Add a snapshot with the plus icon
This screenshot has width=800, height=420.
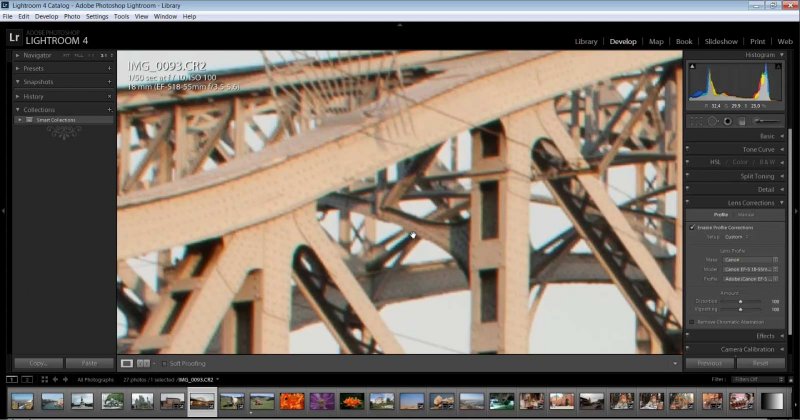[109, 82]
